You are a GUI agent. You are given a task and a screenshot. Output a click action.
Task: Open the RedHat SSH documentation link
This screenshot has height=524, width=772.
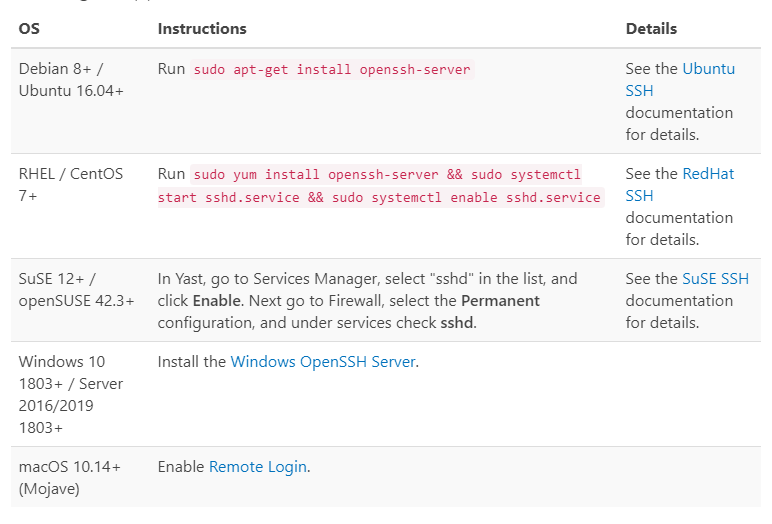coord(707,174)
